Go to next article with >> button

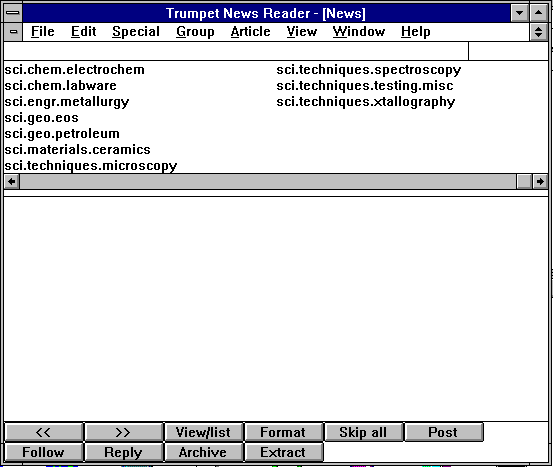[x=123, y=432]
